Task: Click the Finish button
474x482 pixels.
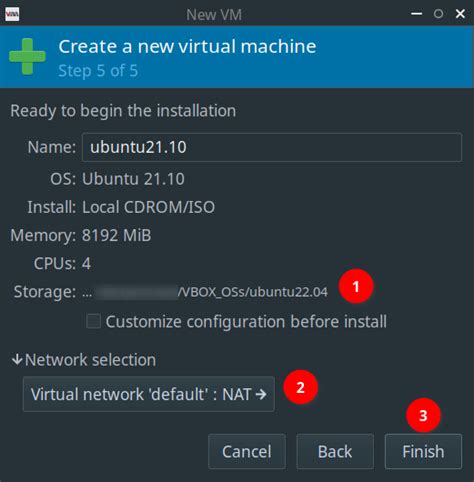Action: tap(423, 451)
